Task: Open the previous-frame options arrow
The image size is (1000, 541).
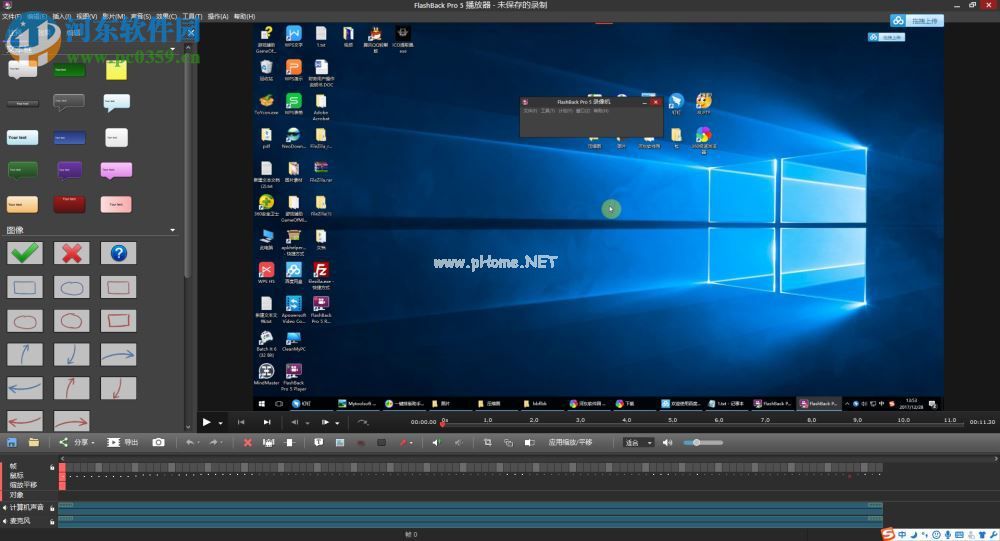Action: [307, 423]
